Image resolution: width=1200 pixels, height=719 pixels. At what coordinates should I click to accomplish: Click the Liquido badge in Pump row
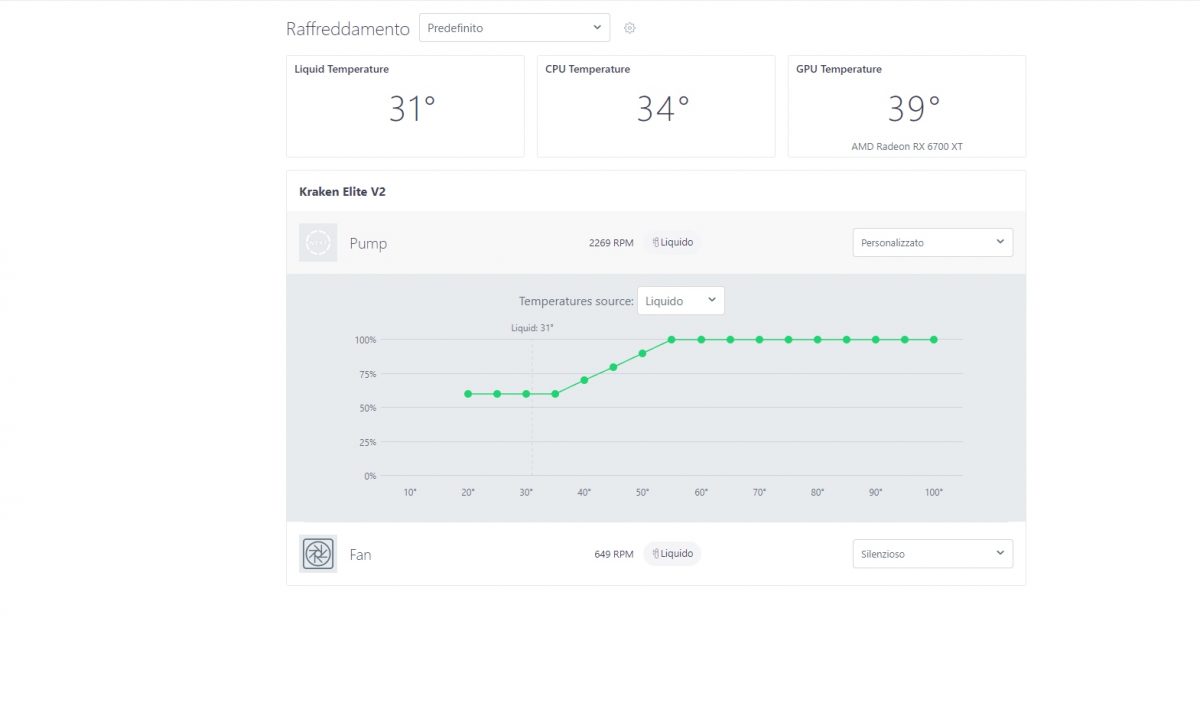click(672, 242)
